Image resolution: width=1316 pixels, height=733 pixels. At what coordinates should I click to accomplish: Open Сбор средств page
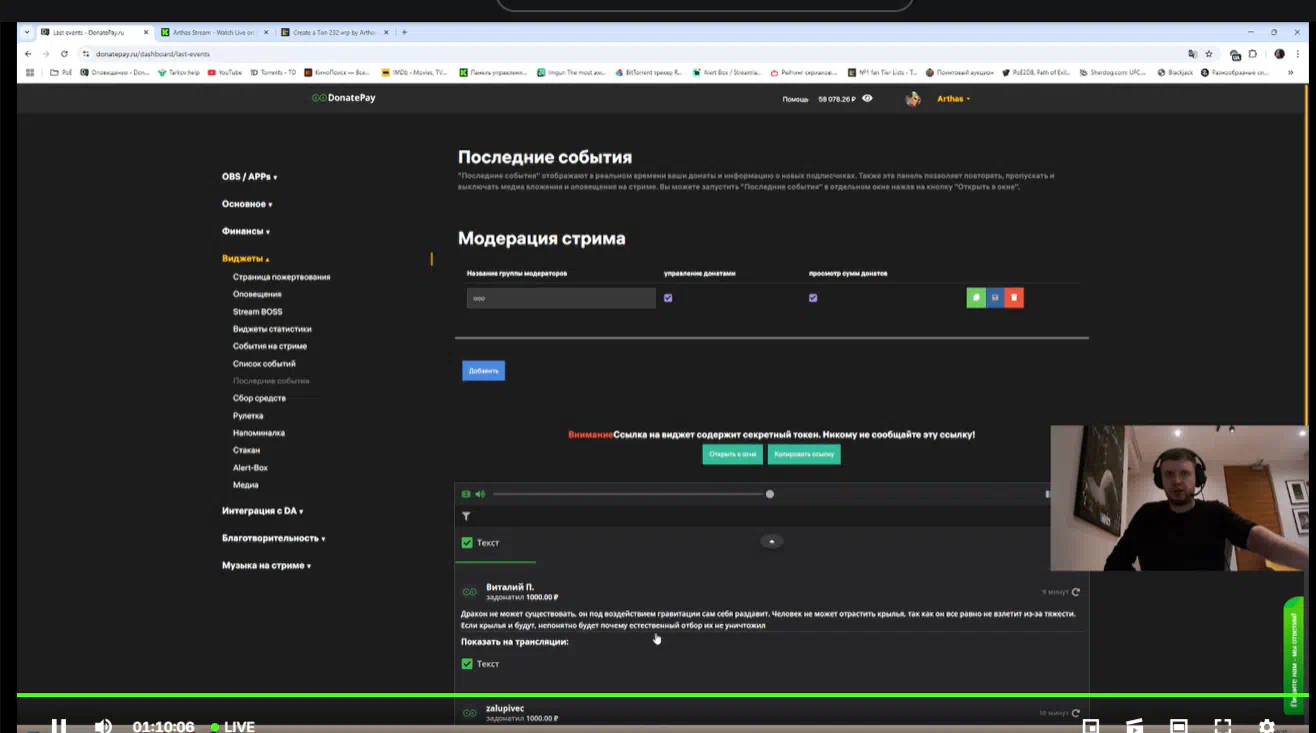pyautogui.click(x=259, y=398)
